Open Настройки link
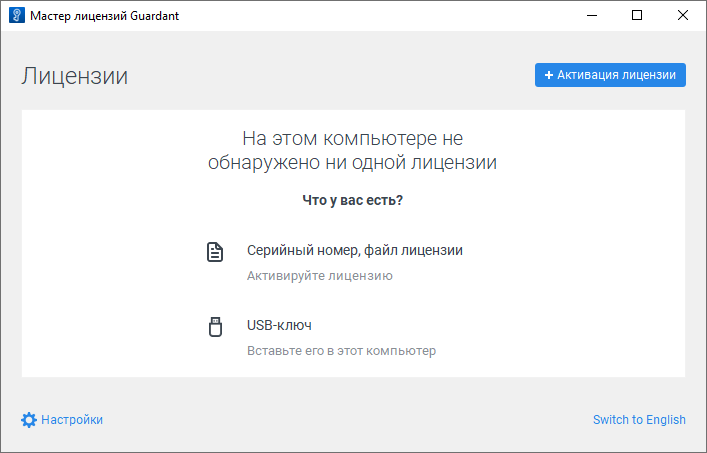This screenshot has width=707, height=453. 72,420
